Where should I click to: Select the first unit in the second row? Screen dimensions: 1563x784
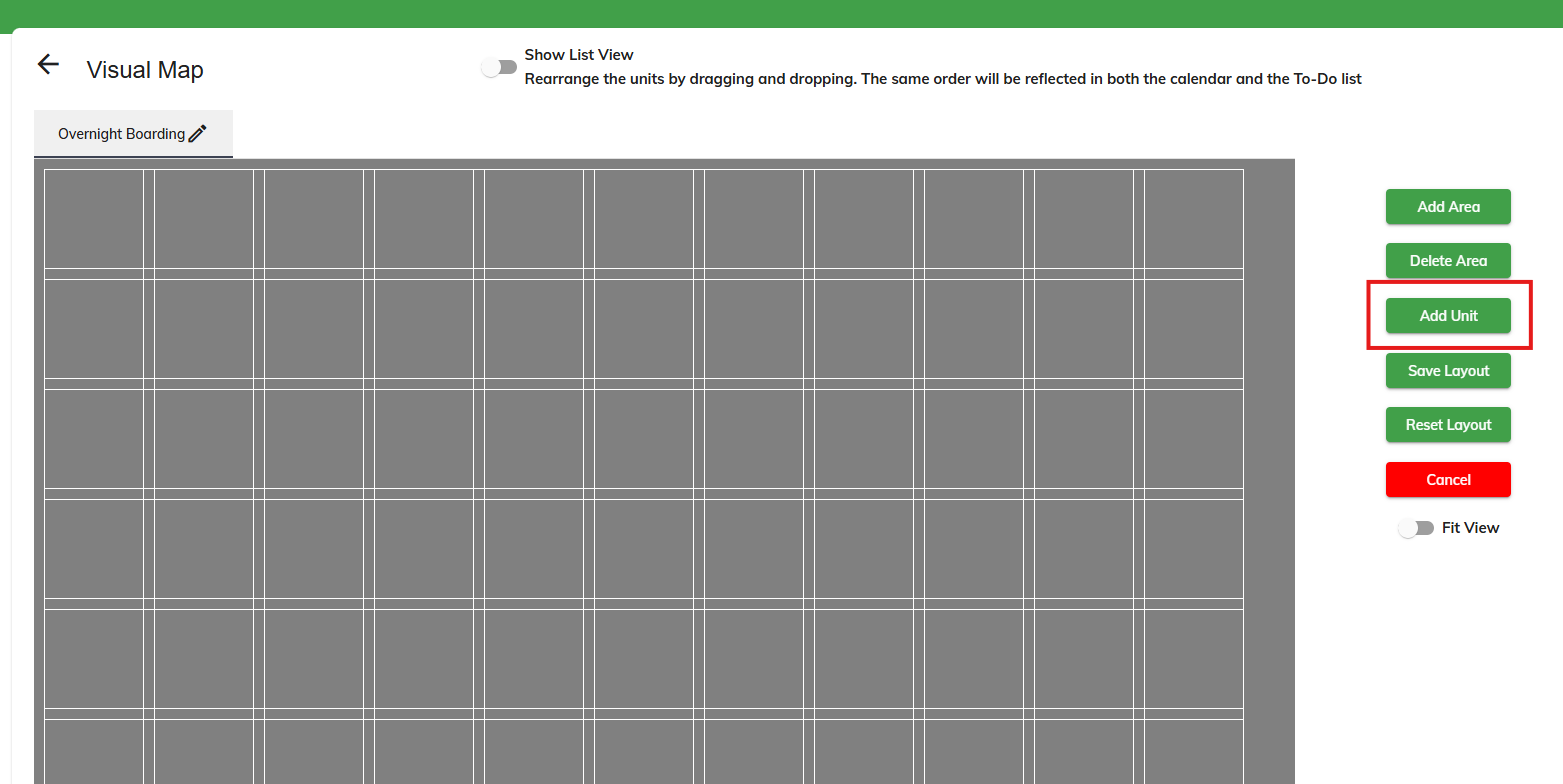pos(94,330)
